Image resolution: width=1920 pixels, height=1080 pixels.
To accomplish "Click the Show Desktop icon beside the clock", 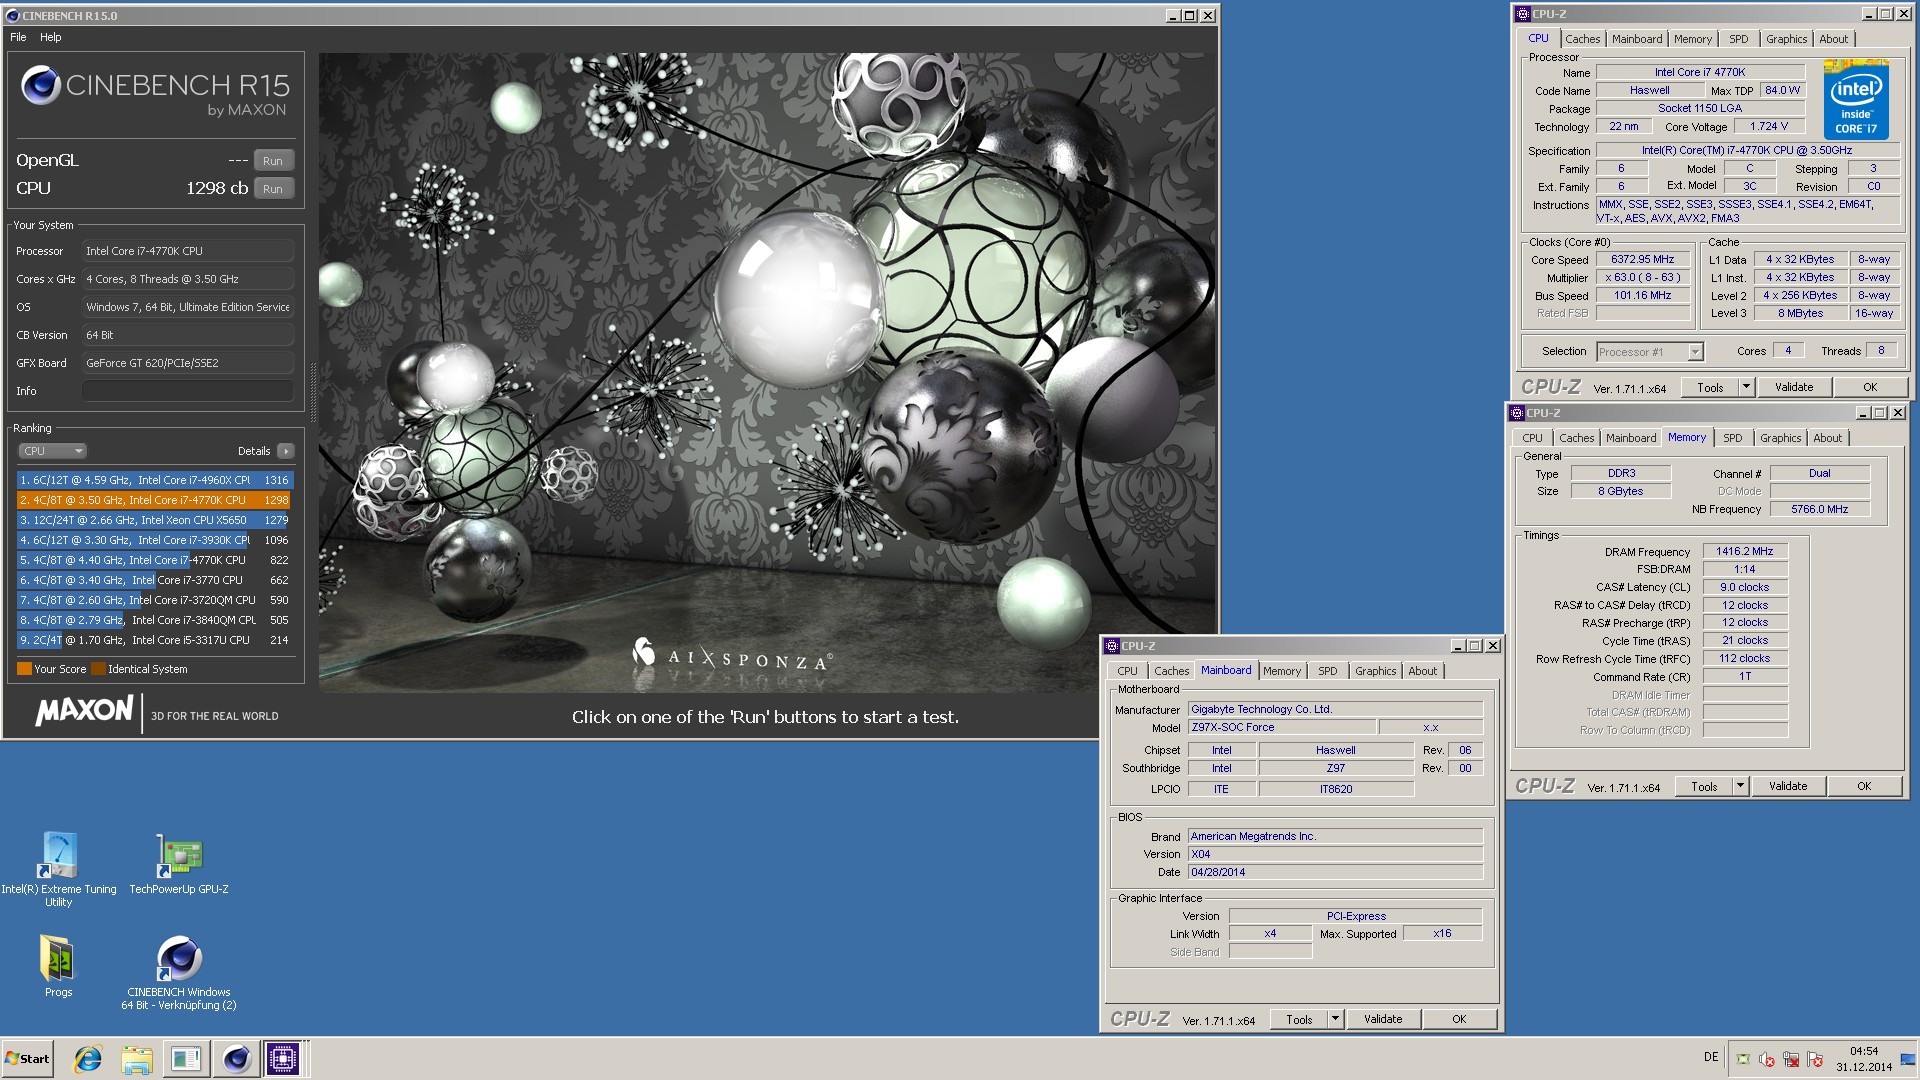I will point(1907,1059).
